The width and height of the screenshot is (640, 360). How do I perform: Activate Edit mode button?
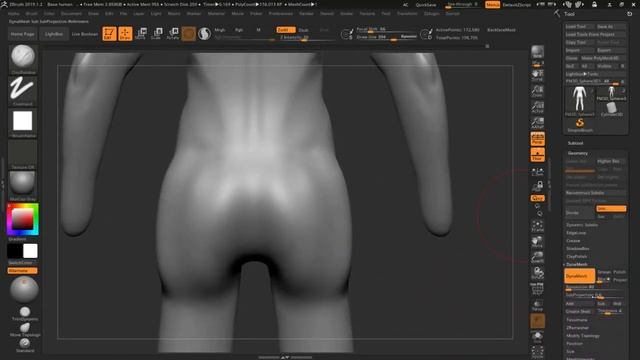109,33
